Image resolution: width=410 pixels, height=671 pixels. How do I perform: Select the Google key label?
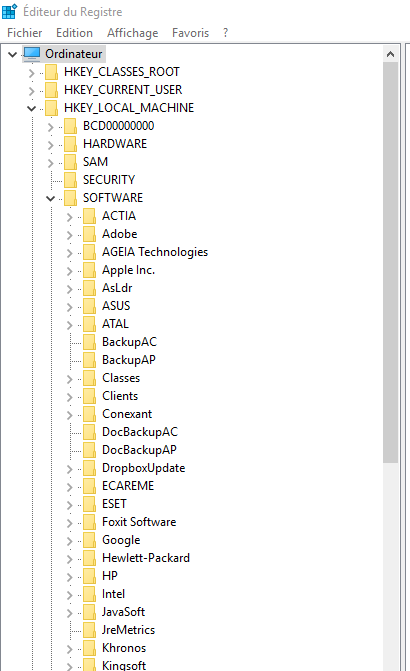pos(121,540)
